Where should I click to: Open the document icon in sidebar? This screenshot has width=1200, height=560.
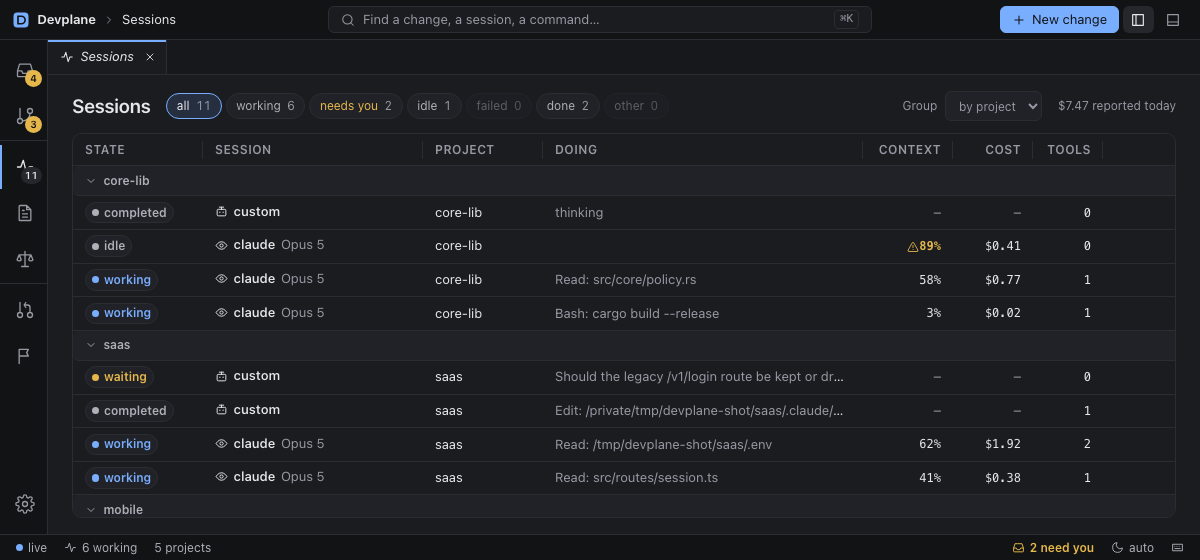tap(25, 213)
